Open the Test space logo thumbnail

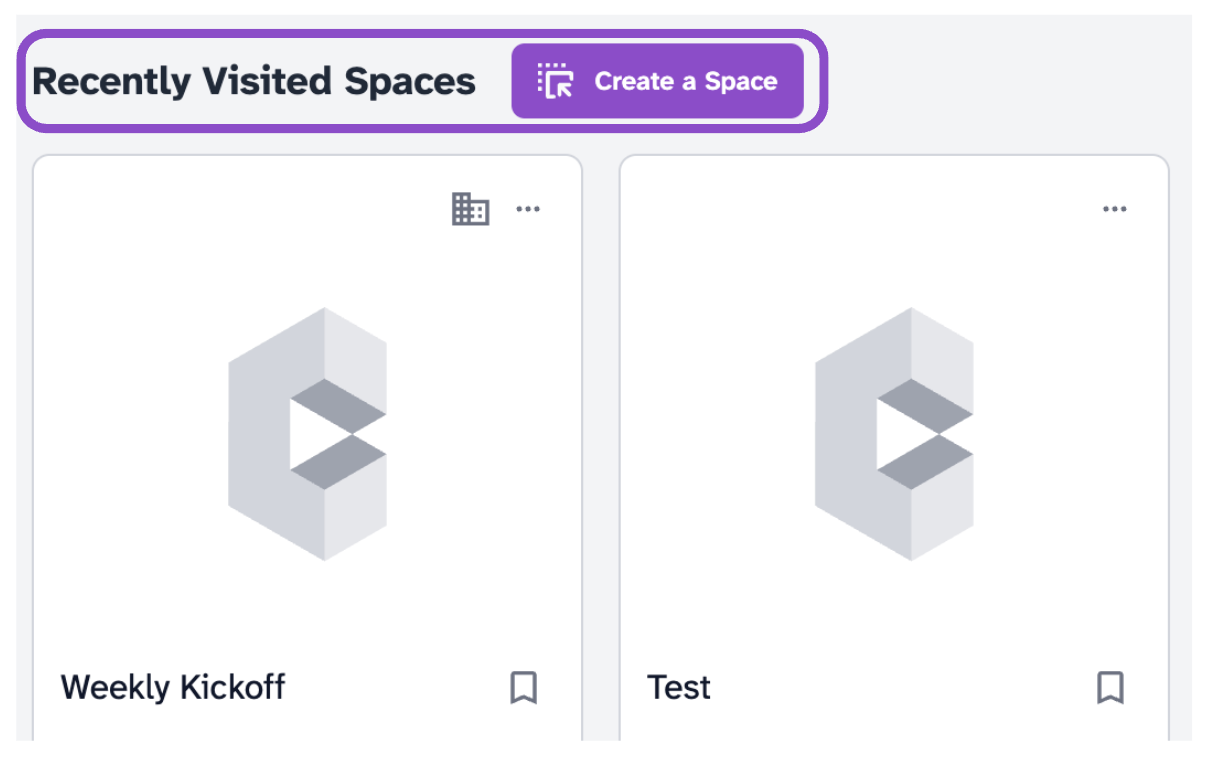point(894,434)
